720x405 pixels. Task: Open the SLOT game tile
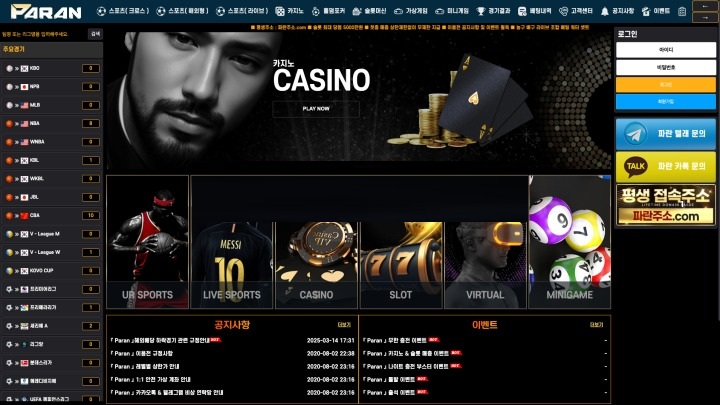click(401, 265)
